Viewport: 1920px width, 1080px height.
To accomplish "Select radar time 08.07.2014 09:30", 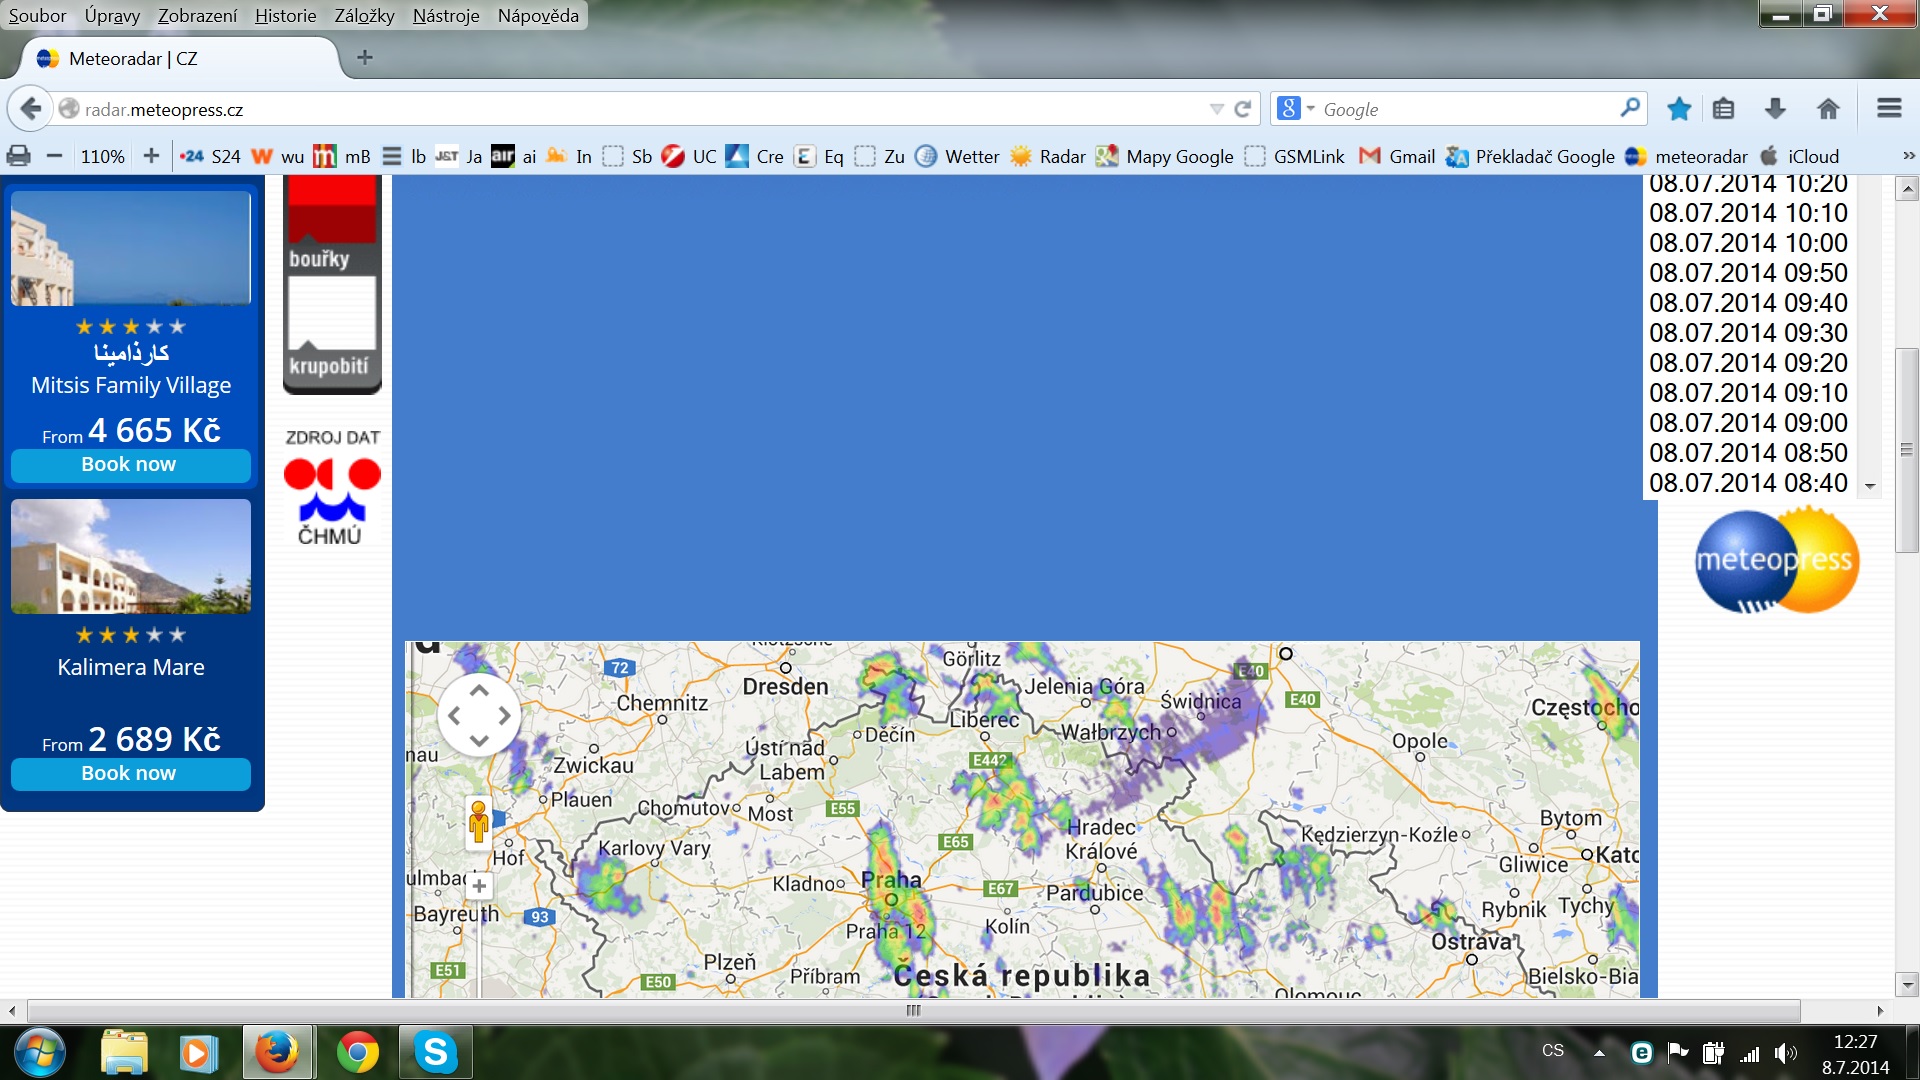I will 1748,333.
